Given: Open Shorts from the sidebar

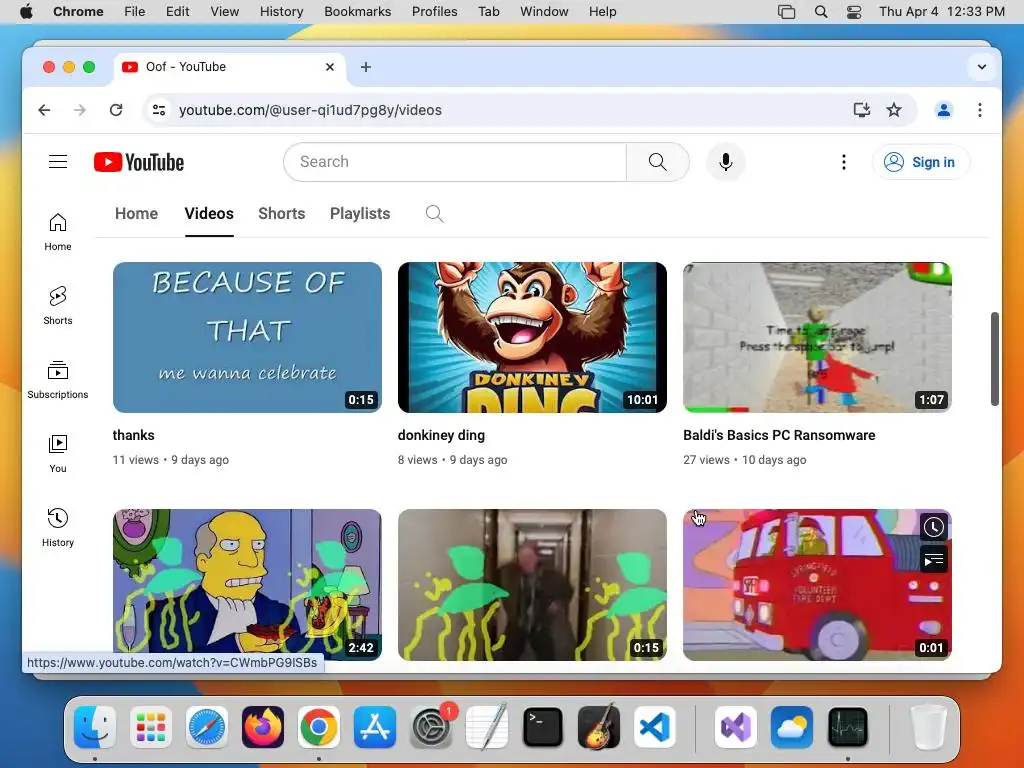Looking at the screenshot, I should point(58,306).
